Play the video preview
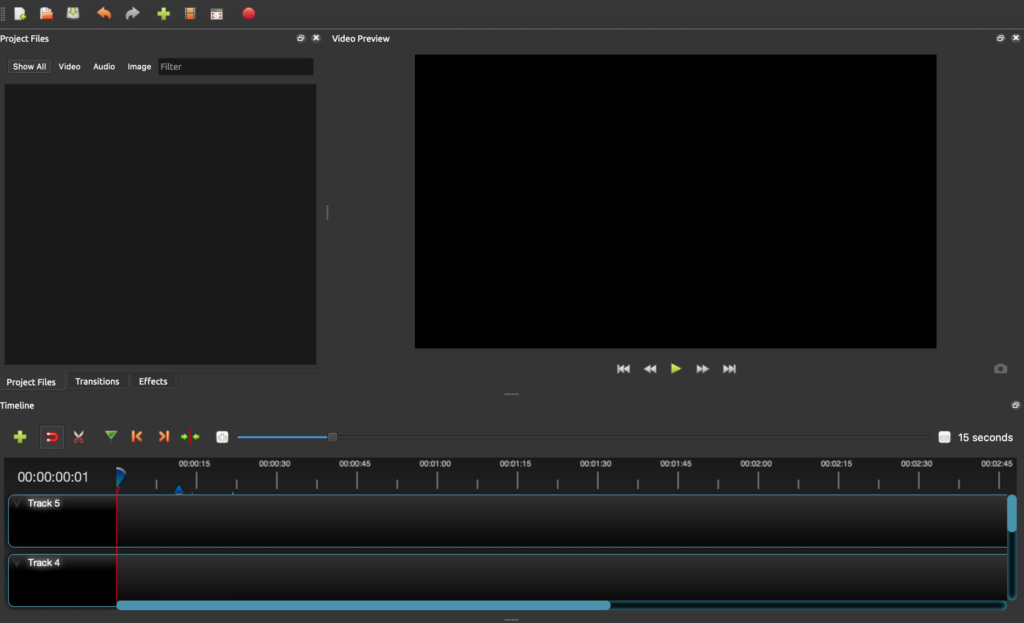The width and height of the screenshot is (1024, 623). (x=676, y=368)
